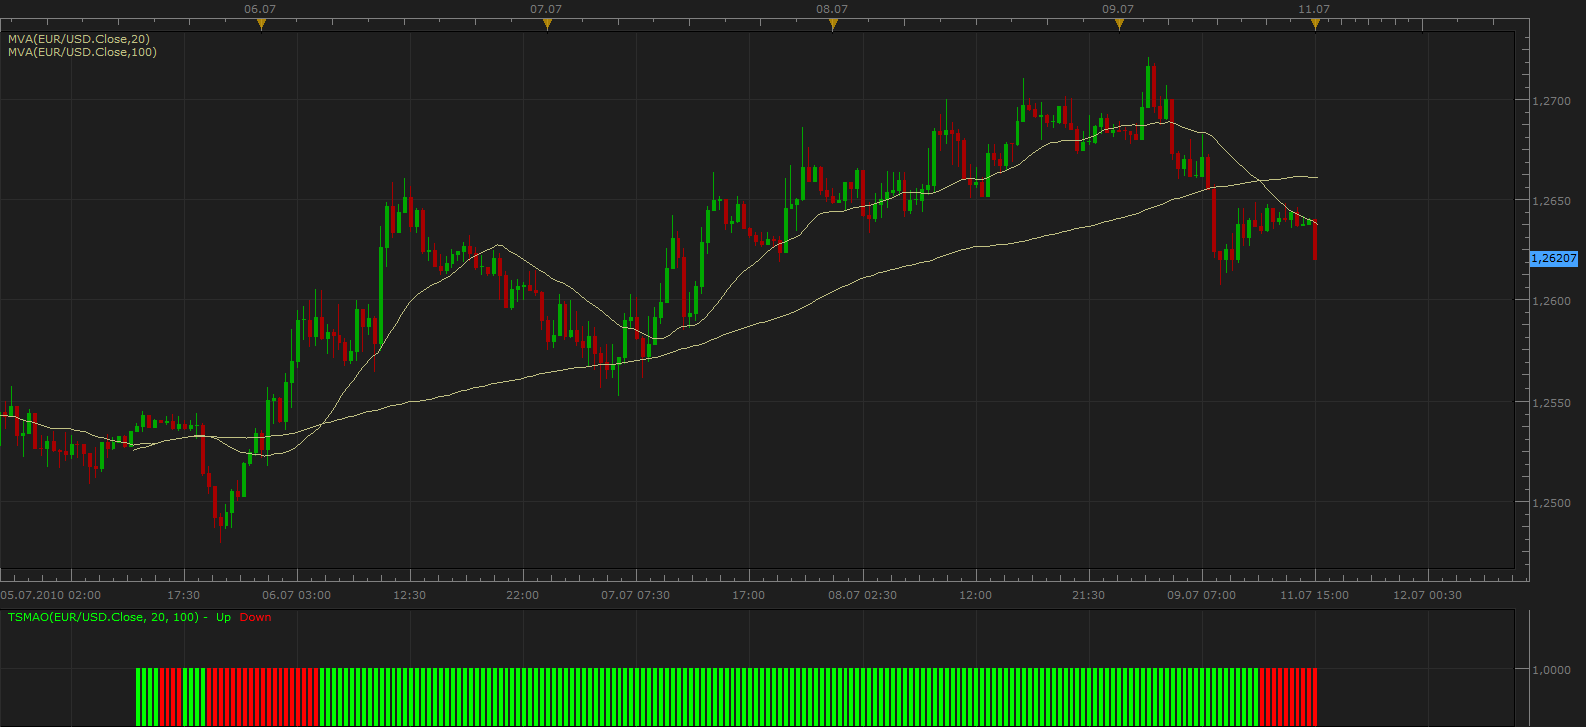Screen dimensions: 1586x727
Task: Click the 08.07 02:30 time axis label
Action: tap(862, 595)
